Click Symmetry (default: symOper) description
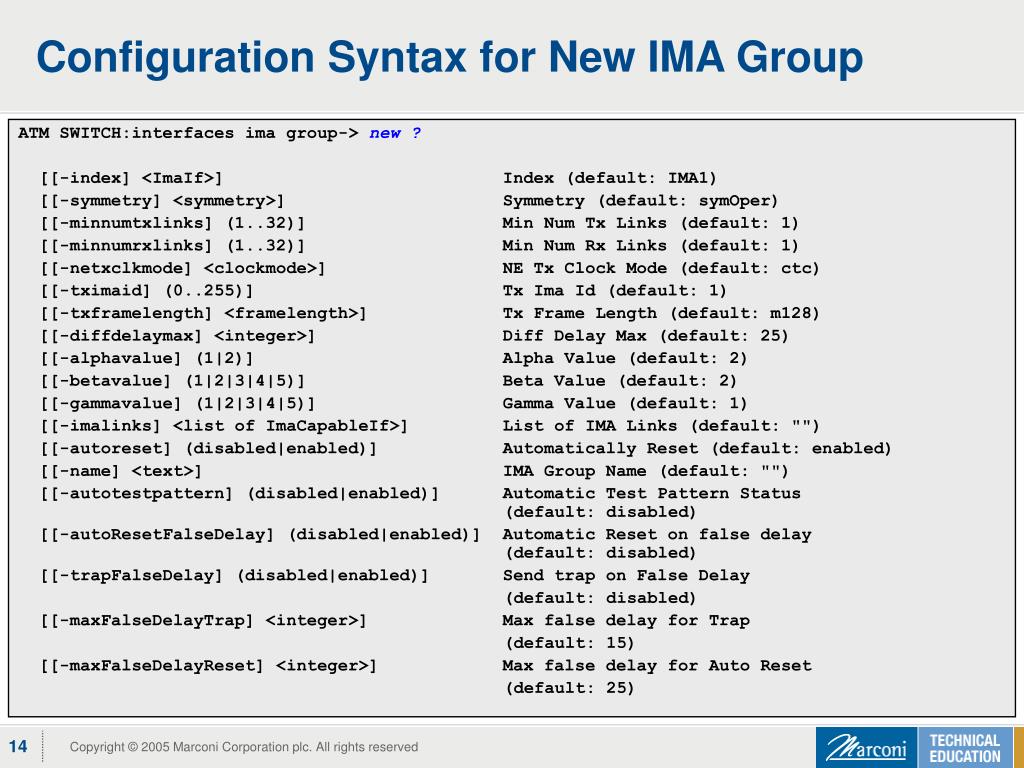 (640, 201)
